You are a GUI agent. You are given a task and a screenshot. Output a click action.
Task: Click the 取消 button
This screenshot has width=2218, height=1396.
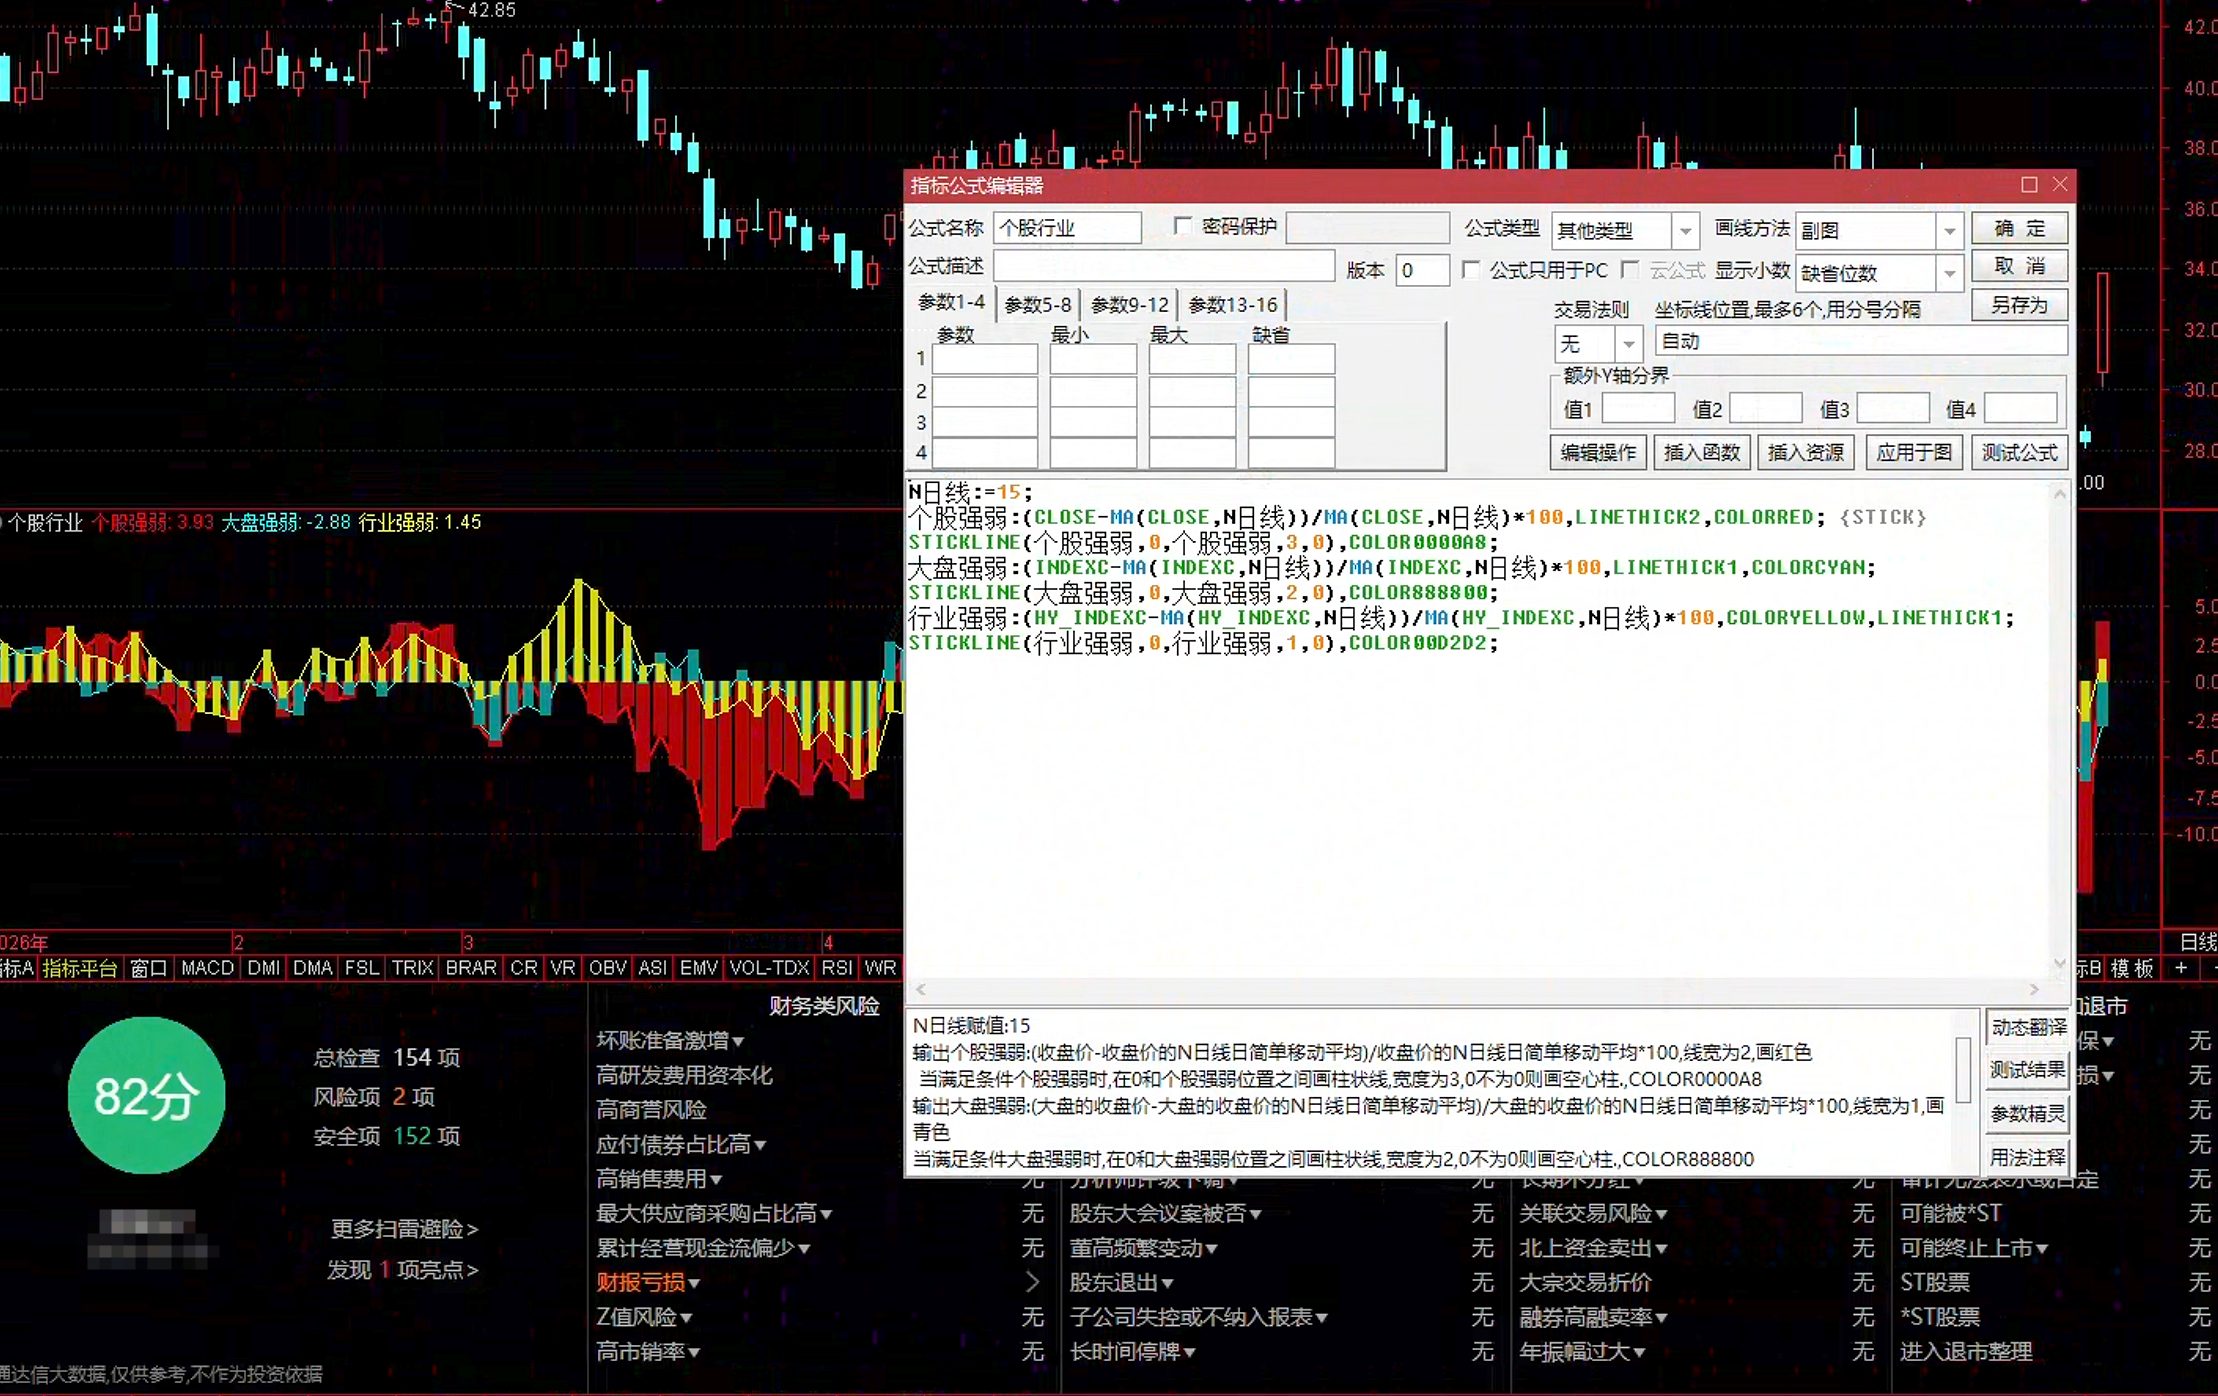[x=2020, y=266]
